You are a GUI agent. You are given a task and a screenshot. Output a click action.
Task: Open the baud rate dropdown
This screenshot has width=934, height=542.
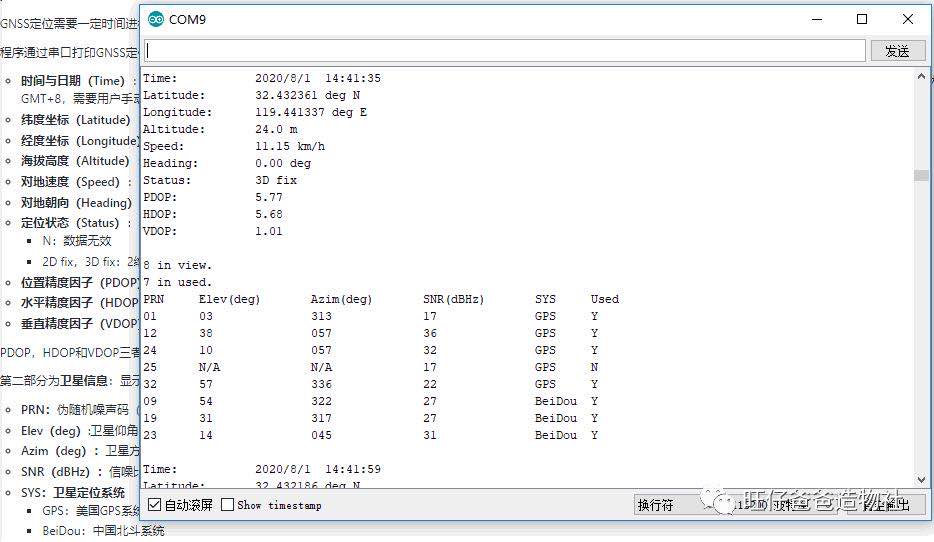click(768, 505)
